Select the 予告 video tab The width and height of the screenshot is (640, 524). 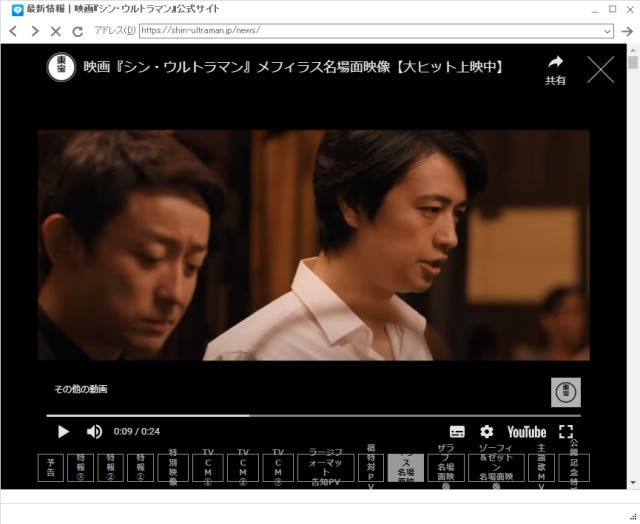pos(51,468)
